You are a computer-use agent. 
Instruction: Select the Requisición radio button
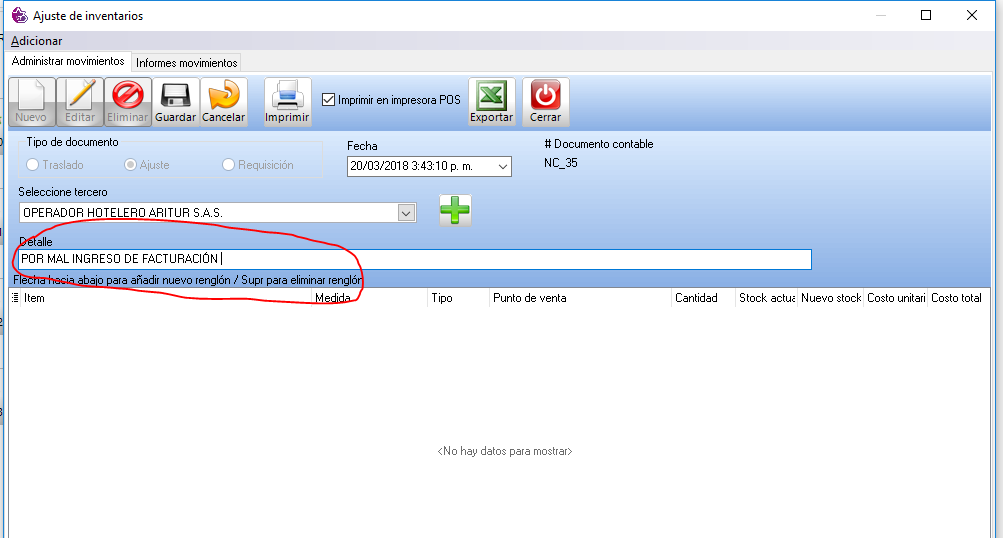229,165
